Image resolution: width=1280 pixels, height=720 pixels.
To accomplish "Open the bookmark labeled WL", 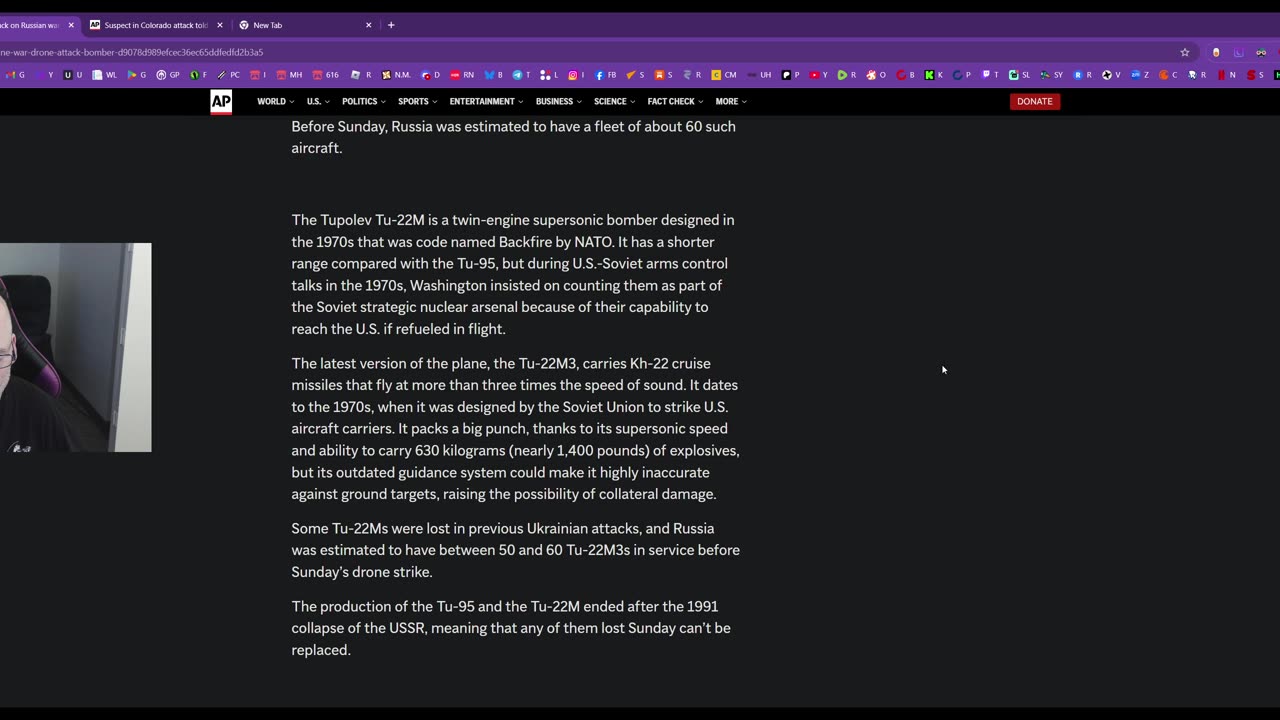I will point(104,75).
